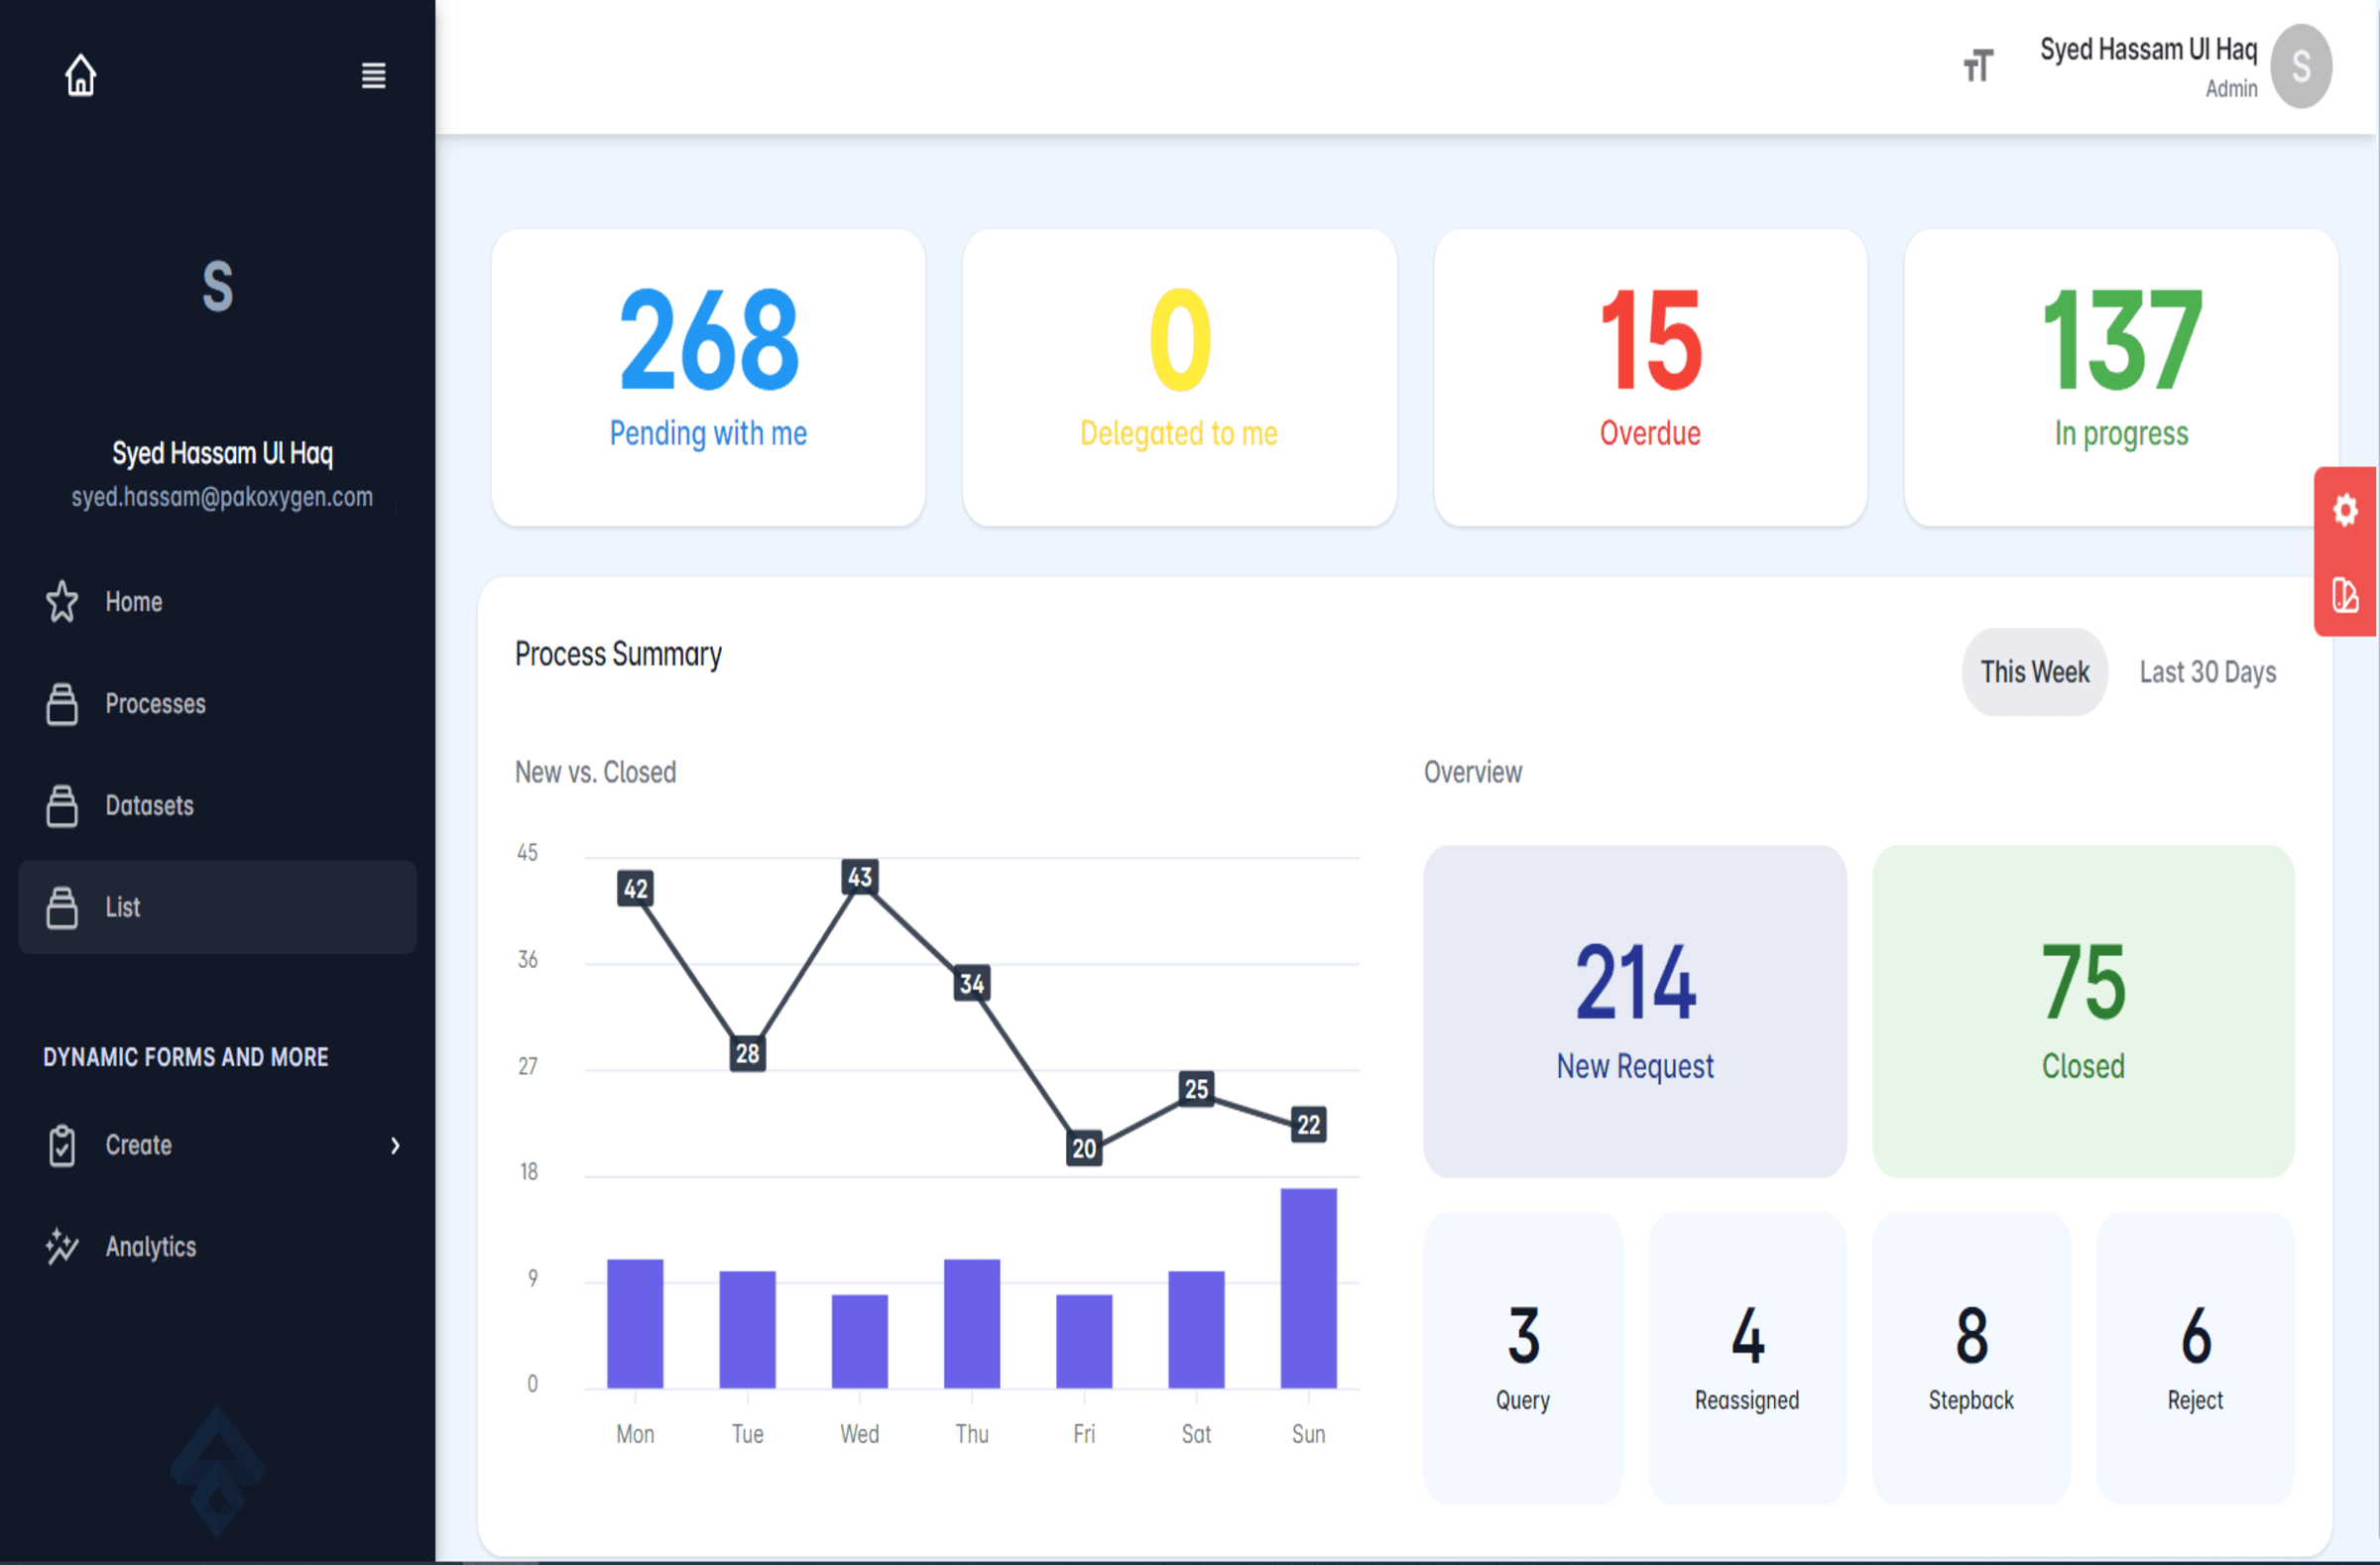The height and width of the screenshot is (1565, 2380).
Task: Click the Monday bar in the chart
Action: click(635, 1323)
